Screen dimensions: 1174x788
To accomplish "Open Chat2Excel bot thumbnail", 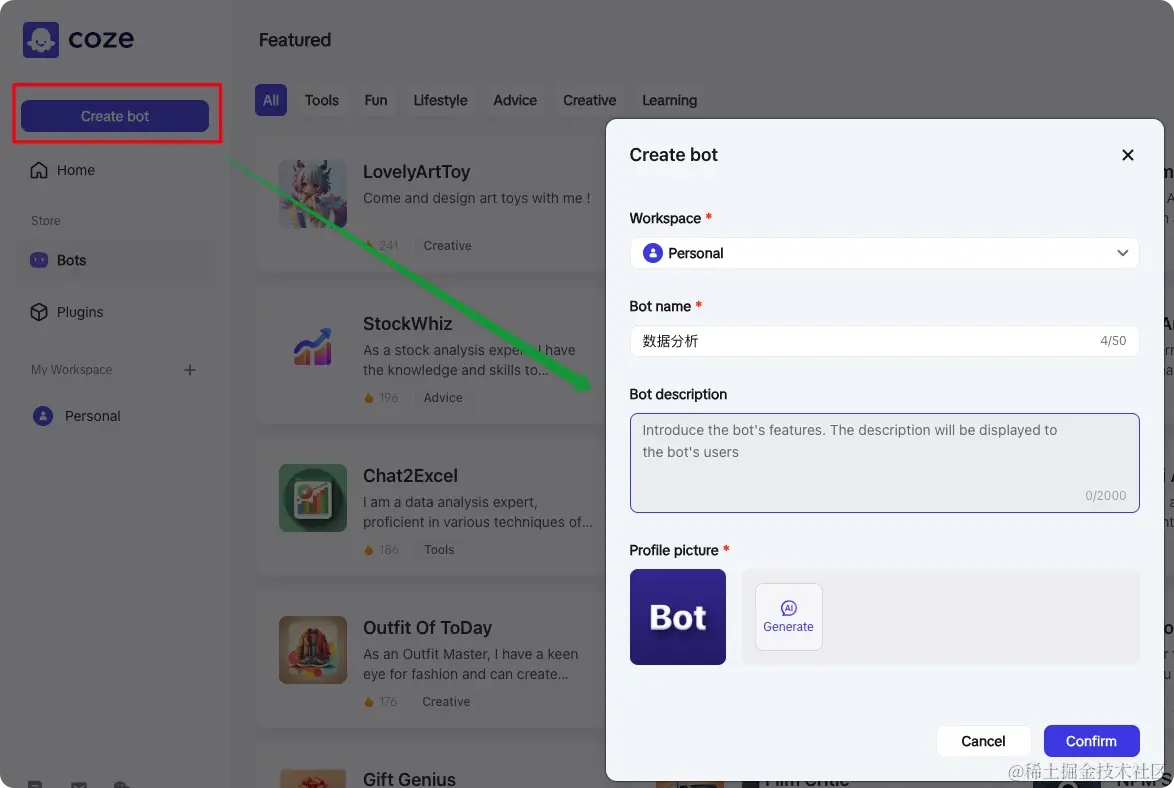I will (x=313, y=498).
